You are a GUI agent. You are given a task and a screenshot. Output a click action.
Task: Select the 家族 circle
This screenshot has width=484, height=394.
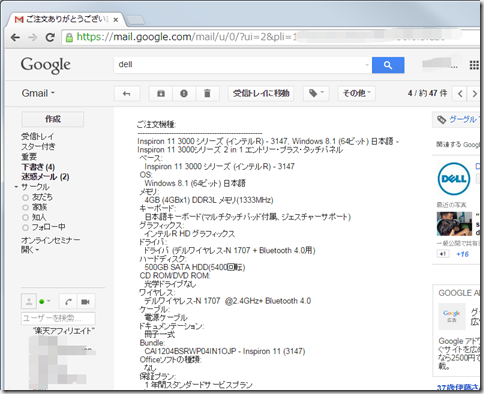pyautogui.click(x=39, y=207)
